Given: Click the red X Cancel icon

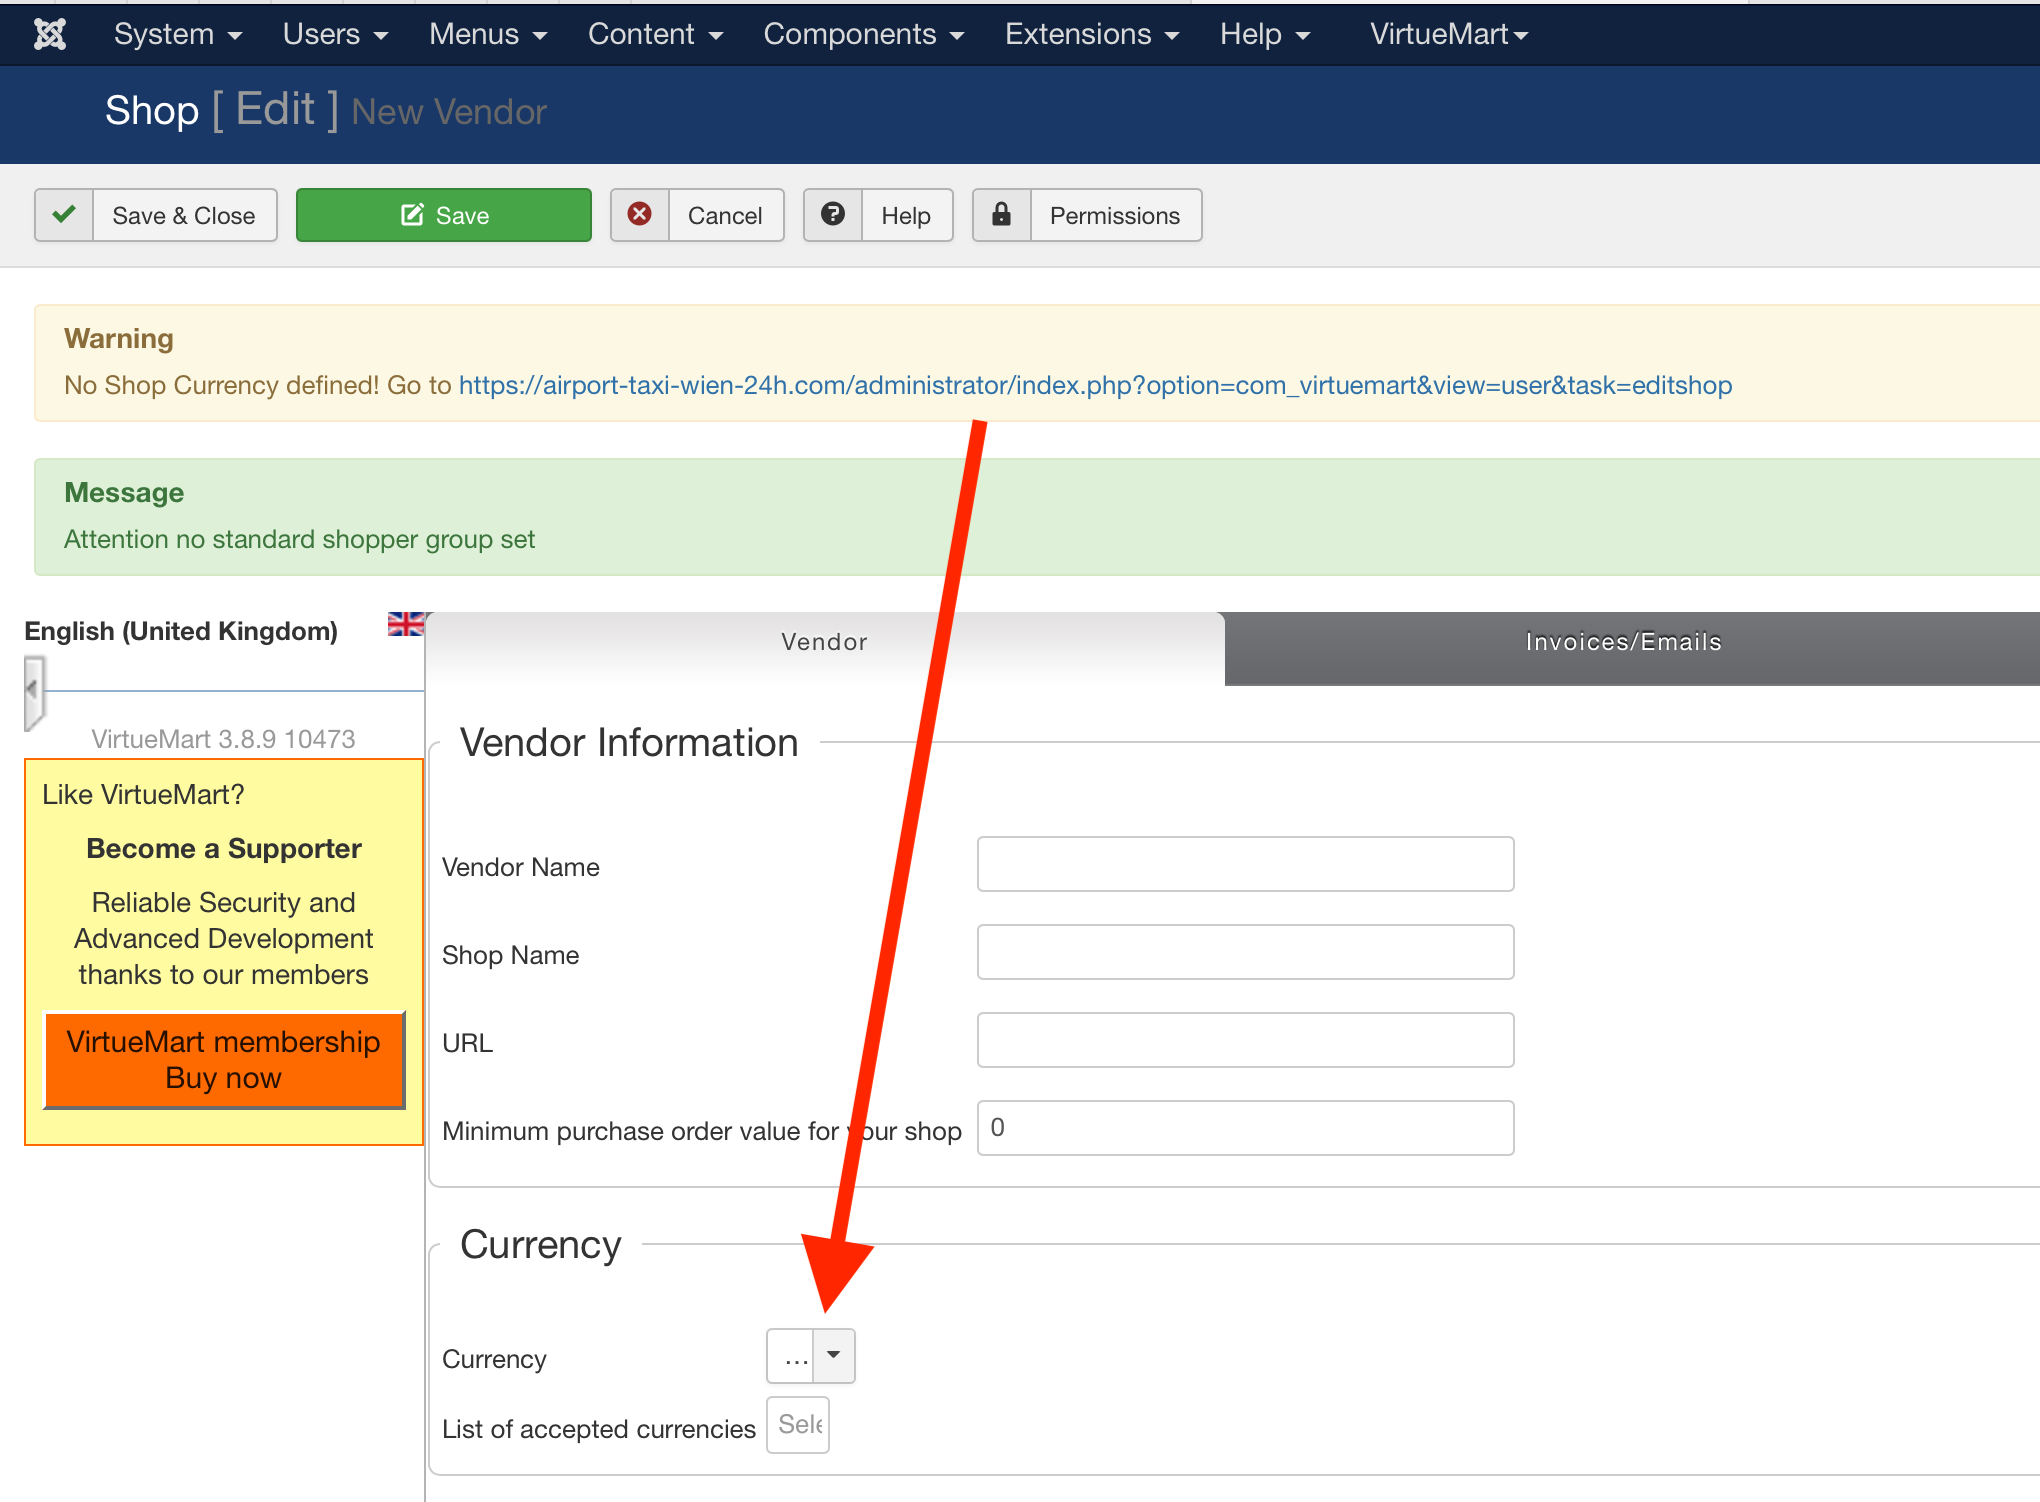Looking at the screenshot, I should tap(640, 215).
